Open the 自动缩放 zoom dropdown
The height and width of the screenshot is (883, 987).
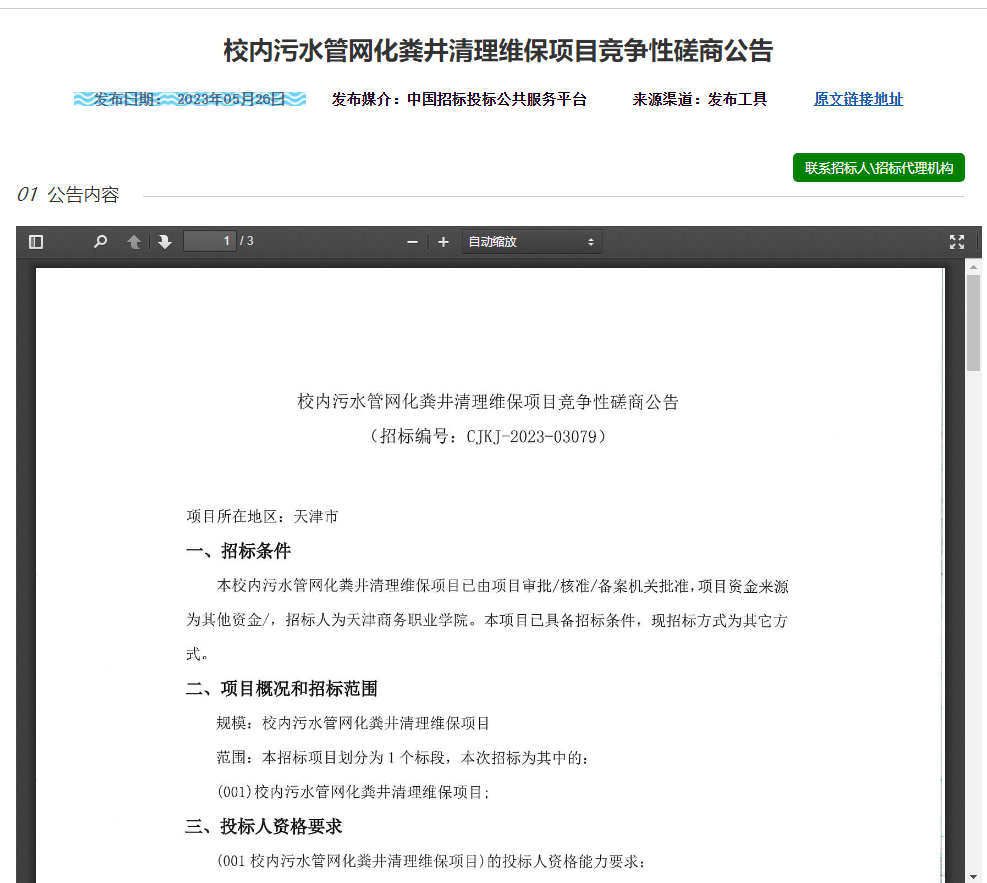[x=531, y=242]
